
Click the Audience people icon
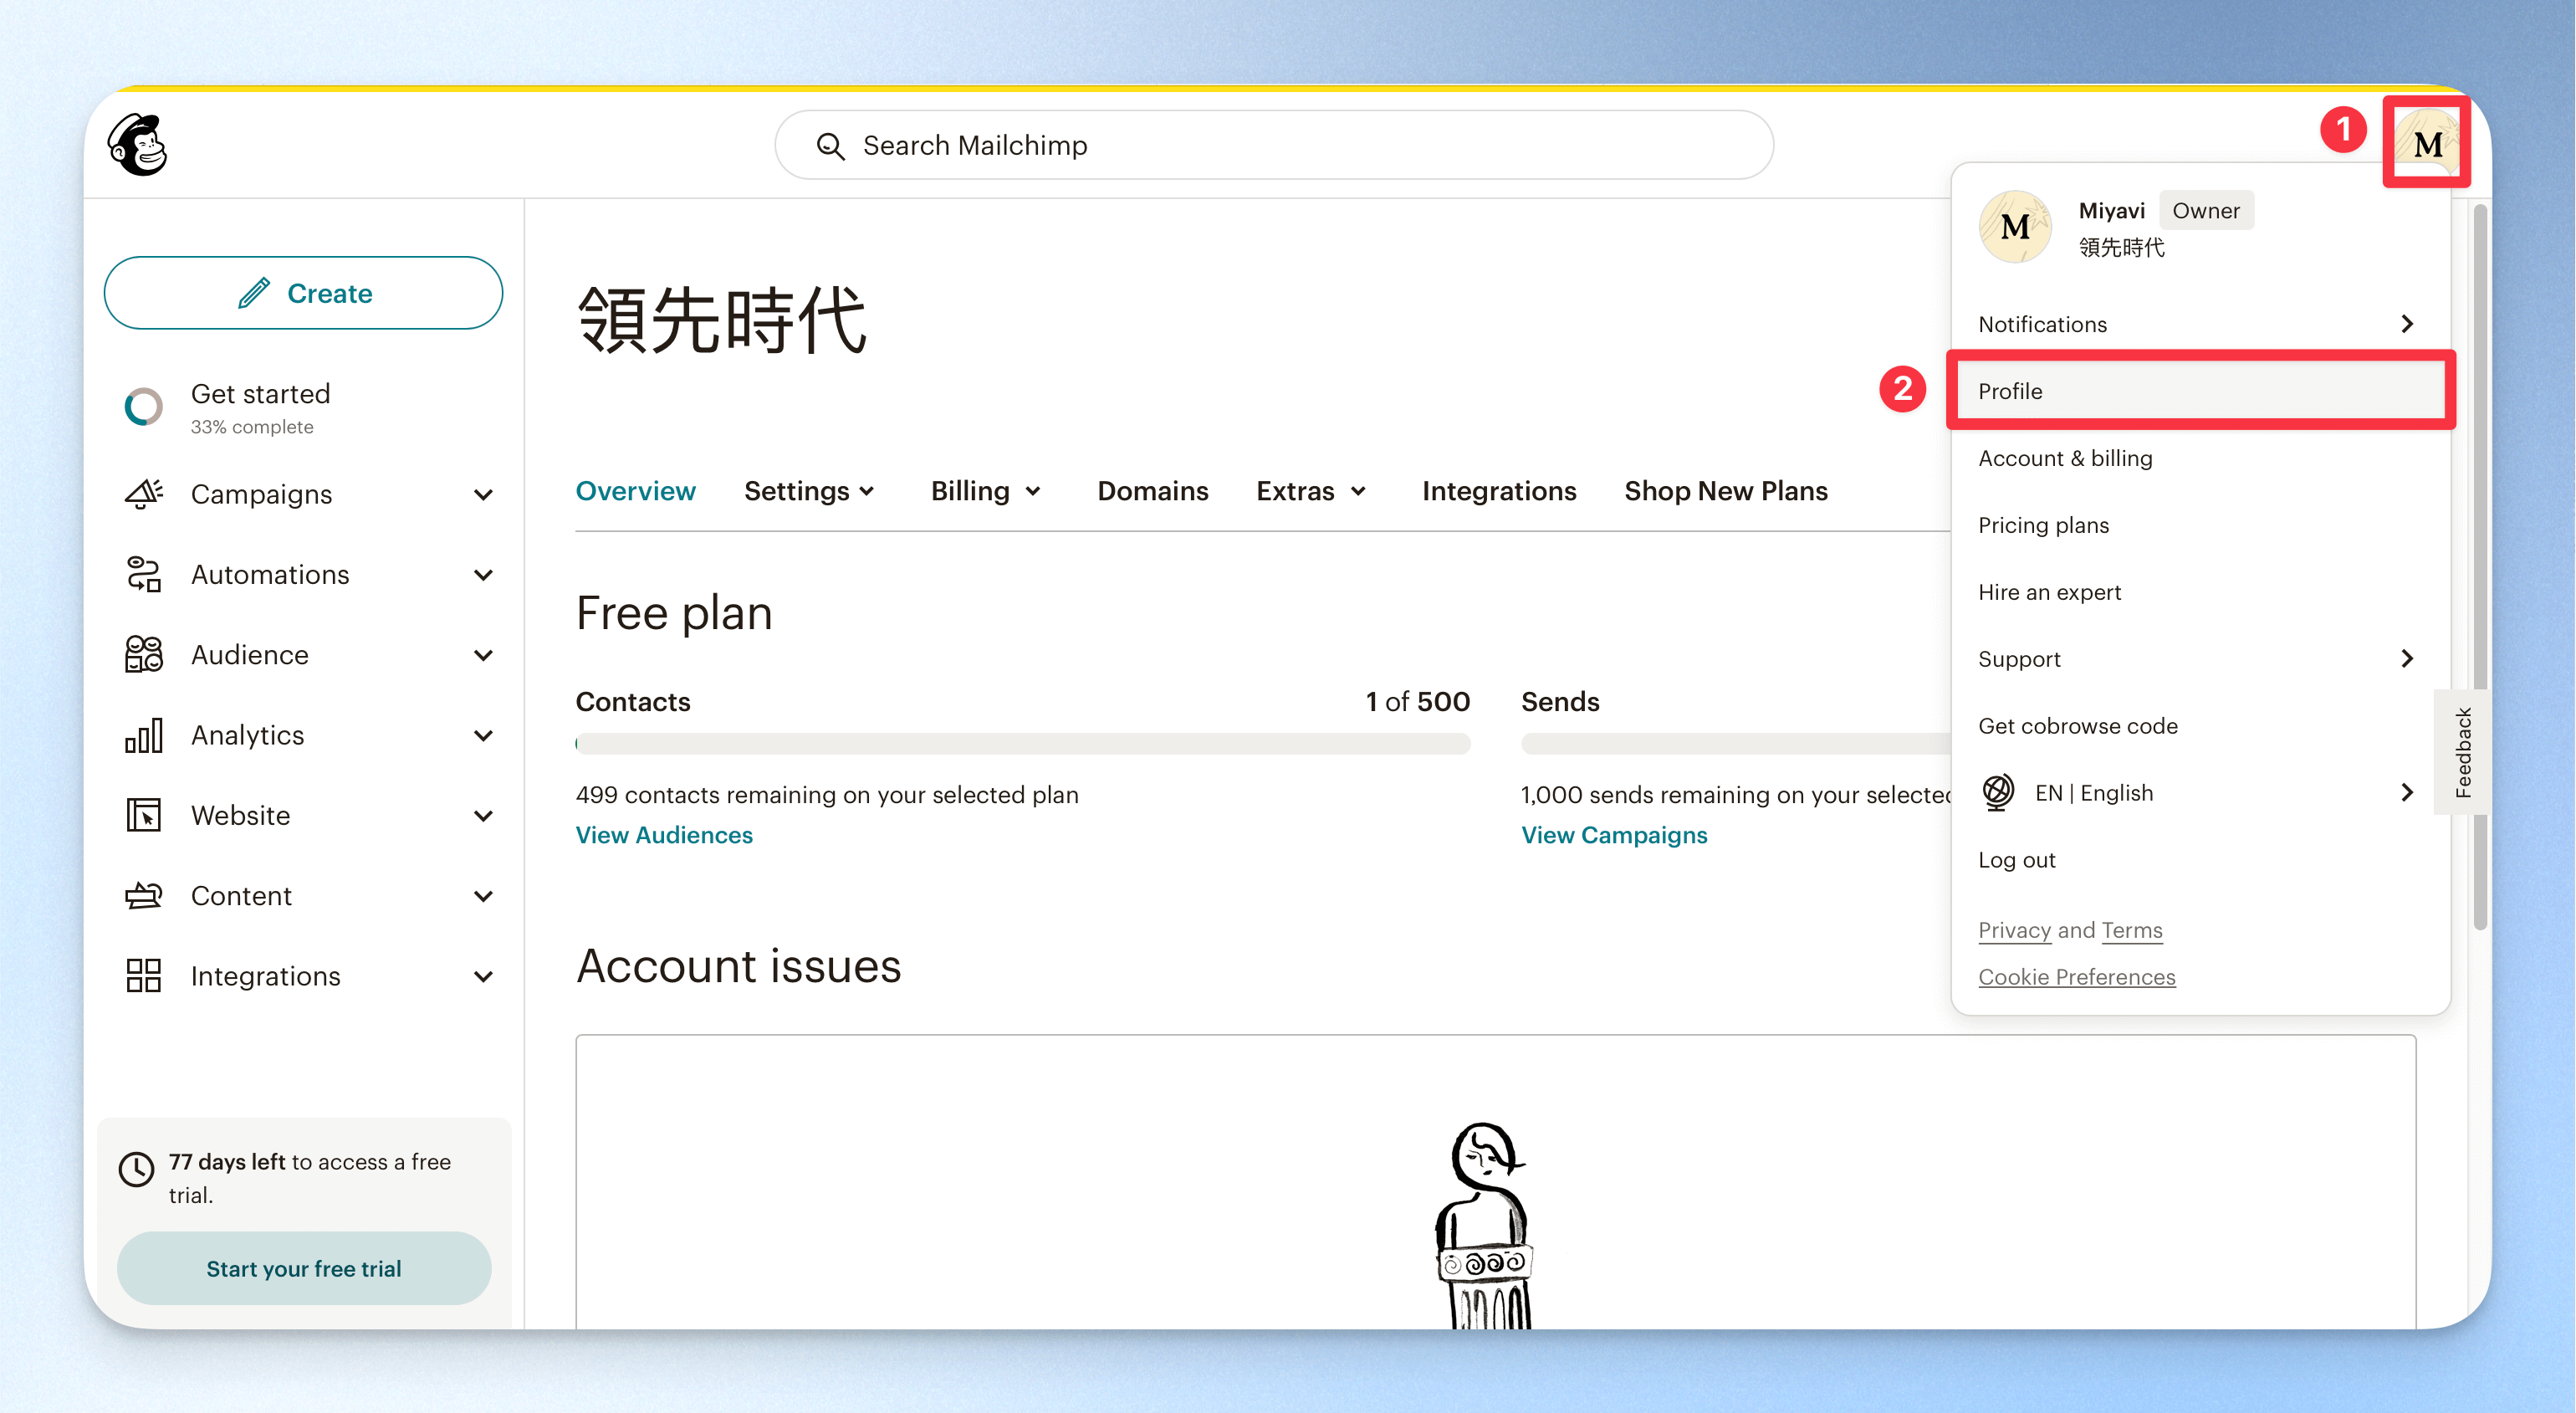tap(143, 654)
